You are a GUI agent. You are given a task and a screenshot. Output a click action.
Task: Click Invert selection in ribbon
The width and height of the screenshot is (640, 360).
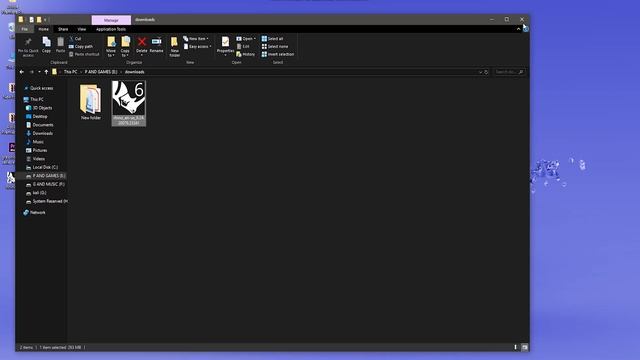tap(278, 54)
